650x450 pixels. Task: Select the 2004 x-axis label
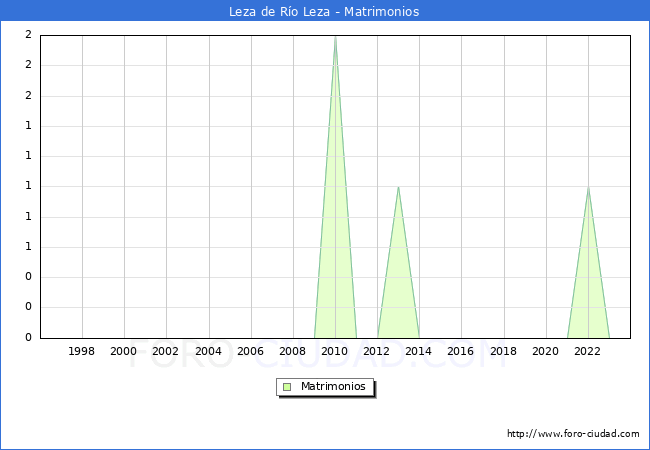point(208,351)
